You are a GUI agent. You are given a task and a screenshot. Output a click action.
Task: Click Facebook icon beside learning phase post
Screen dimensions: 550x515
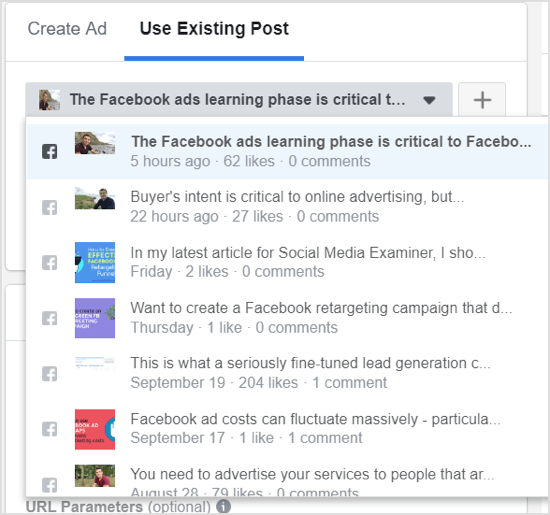pyautogui.click(x=49, y=152)
